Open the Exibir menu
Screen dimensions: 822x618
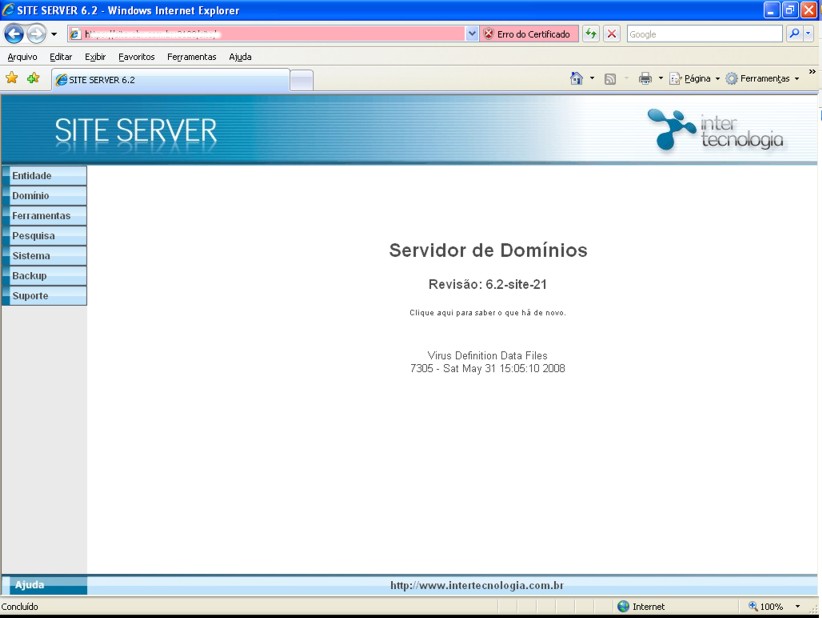(x=95, y=57)
